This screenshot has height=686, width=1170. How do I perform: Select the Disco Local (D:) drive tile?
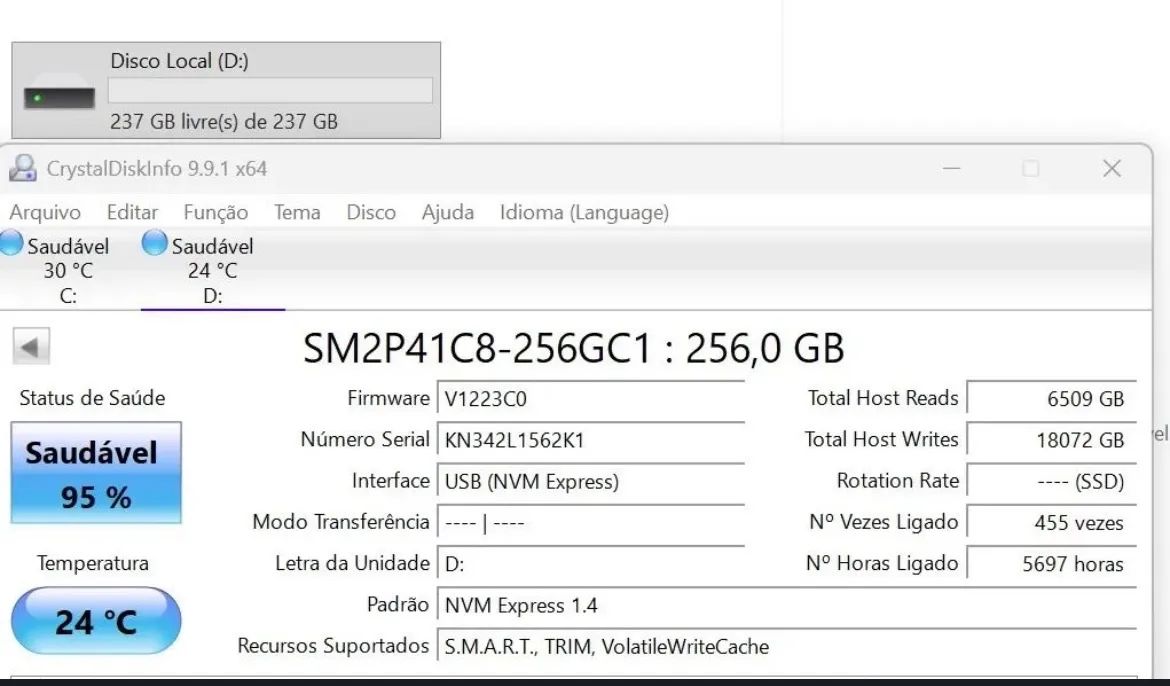(x=226, y=90)
